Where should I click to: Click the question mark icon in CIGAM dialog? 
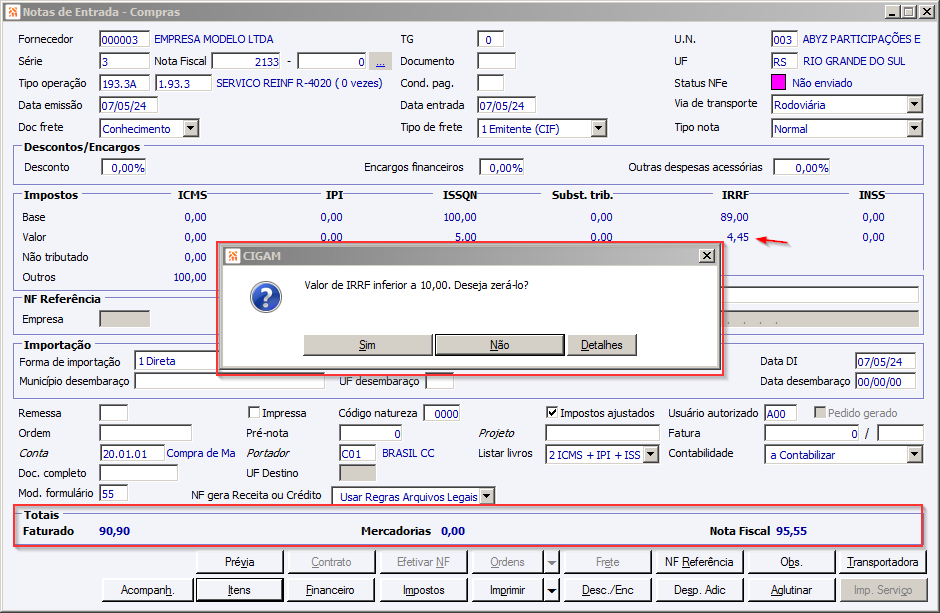[264, 296]
